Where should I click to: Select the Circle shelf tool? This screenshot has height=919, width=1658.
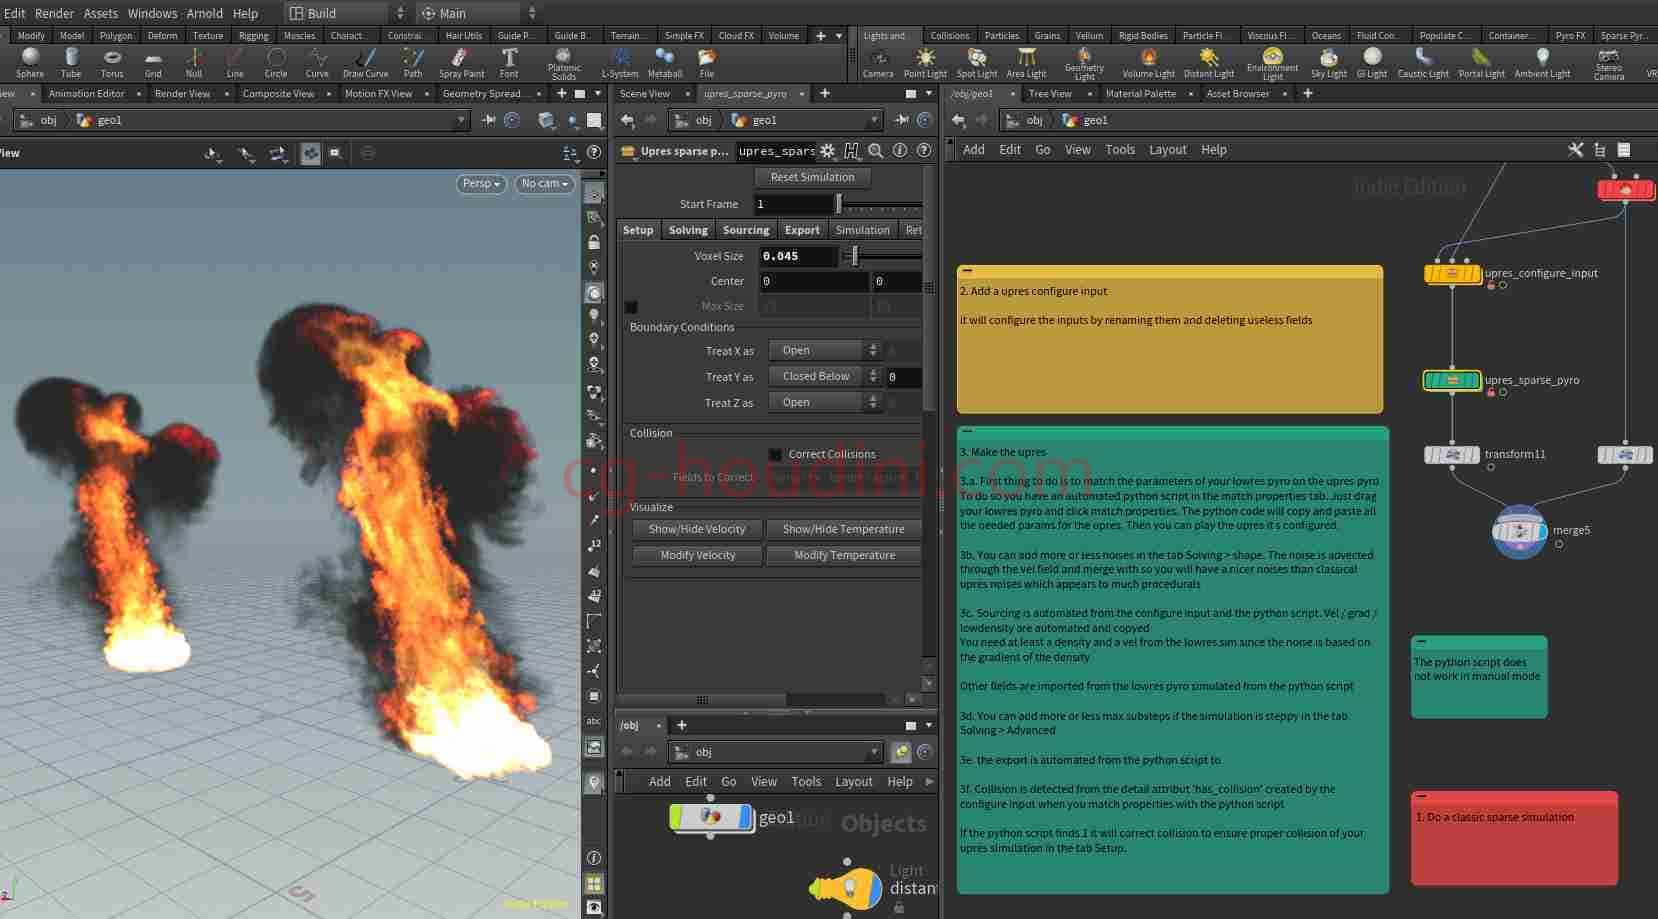pyautogui.click(x=276, y=63)
